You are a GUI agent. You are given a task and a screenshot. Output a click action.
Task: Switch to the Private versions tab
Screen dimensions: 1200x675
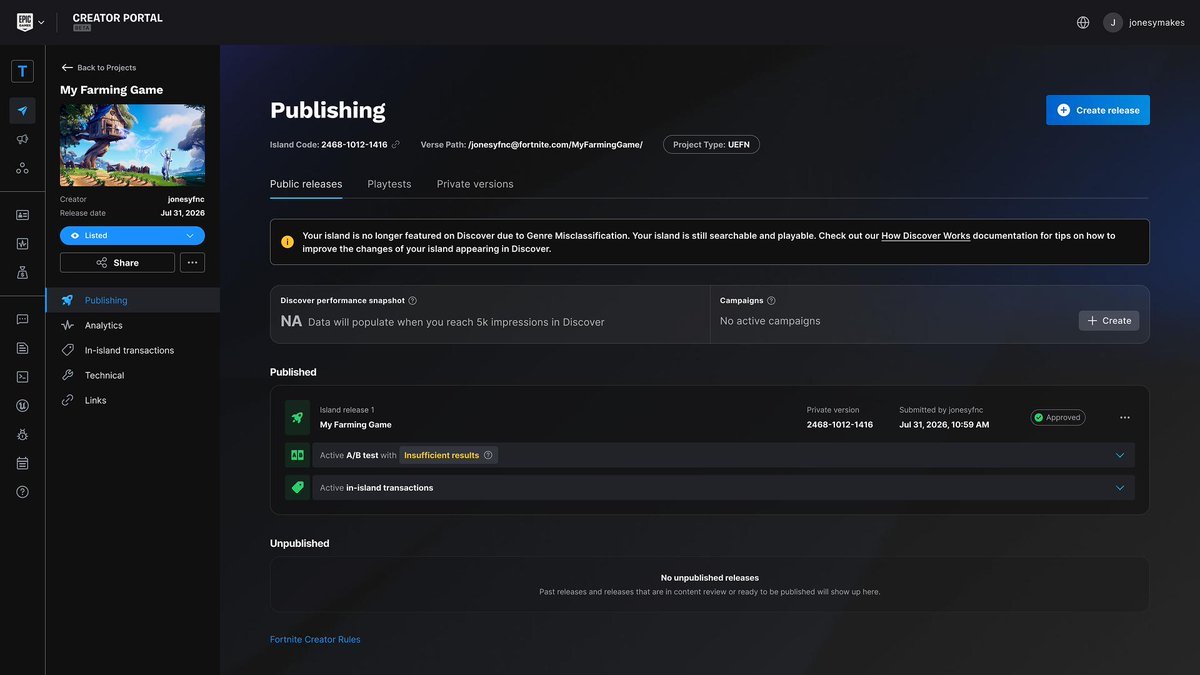pos(475,184)
